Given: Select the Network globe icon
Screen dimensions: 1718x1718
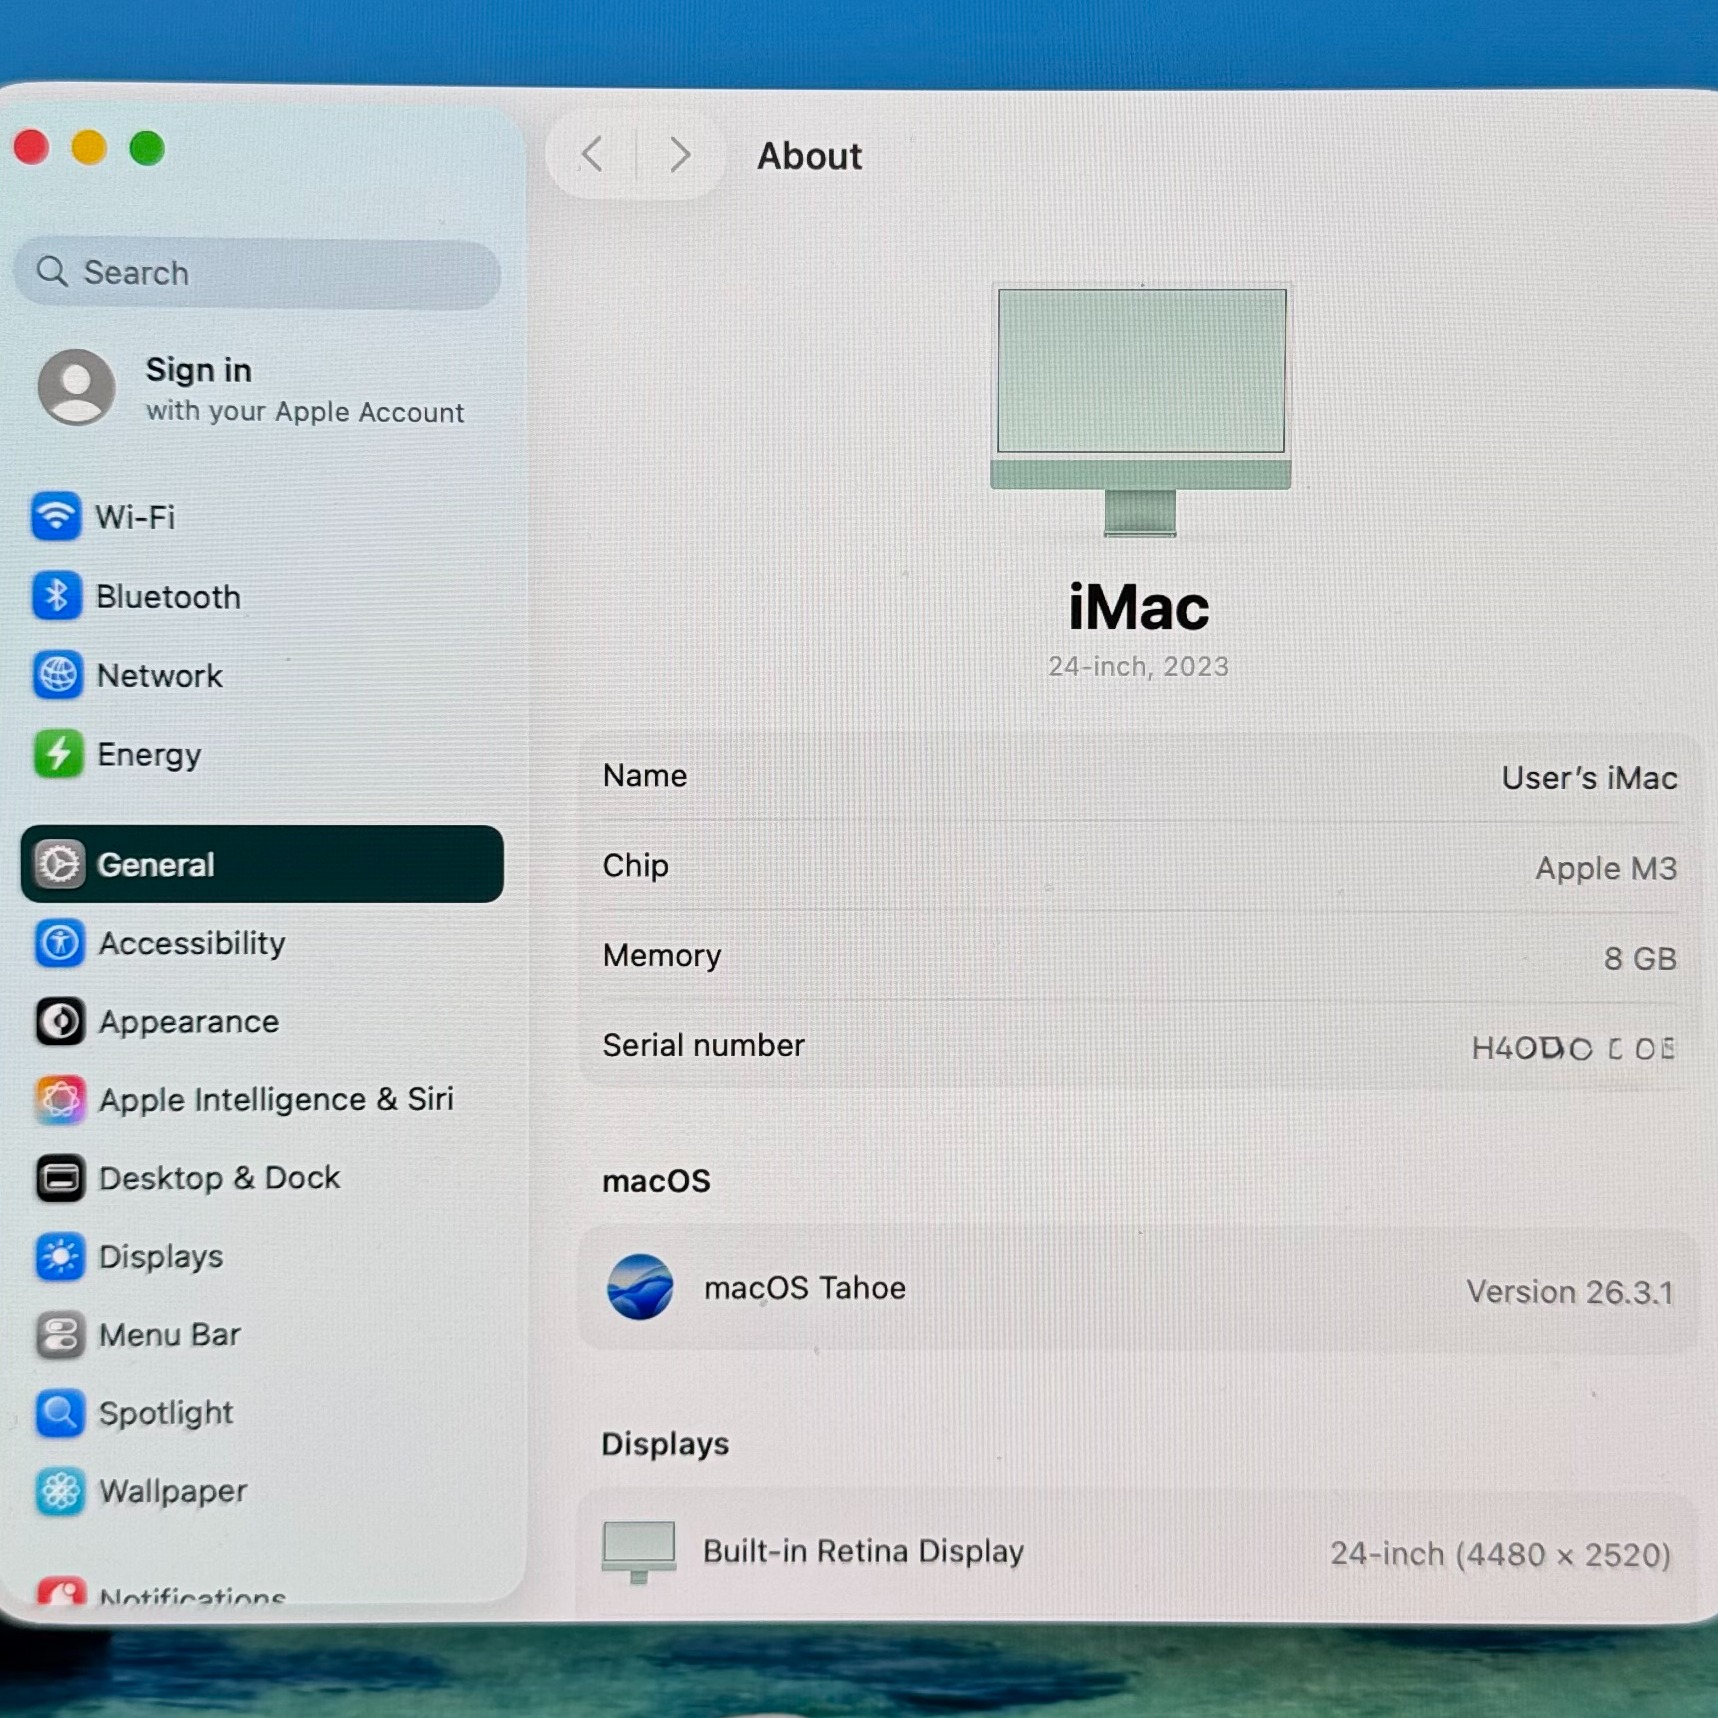Looking at the screenshot, I should tap(57, 675).
